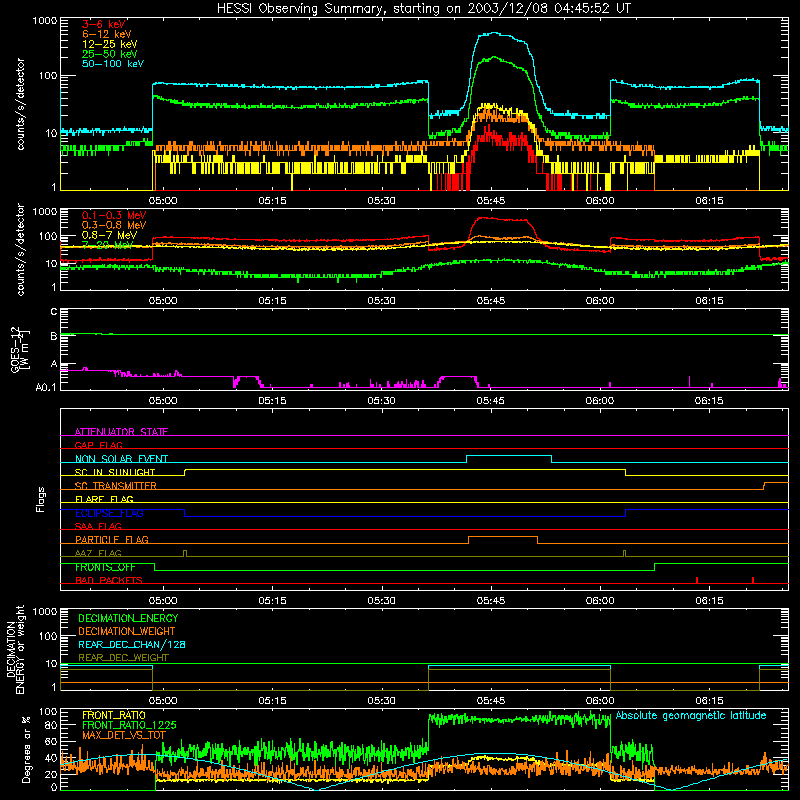
Task: Click the first red BAD_PACKETS spike near 06:15
Action: (697, 580)
